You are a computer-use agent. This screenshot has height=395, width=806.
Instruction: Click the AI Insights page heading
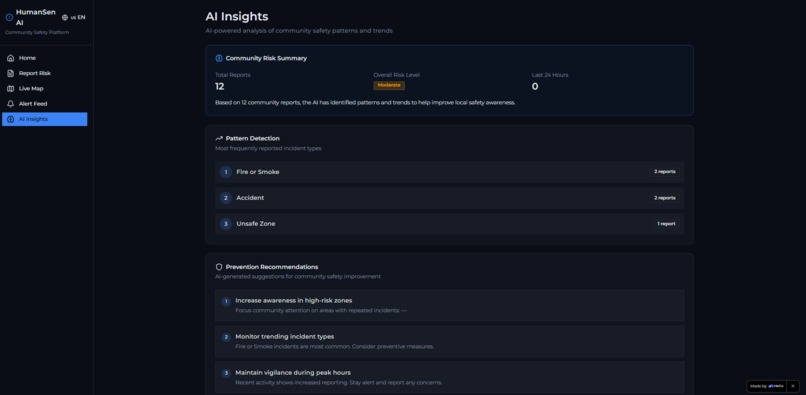tap(236, 16)
